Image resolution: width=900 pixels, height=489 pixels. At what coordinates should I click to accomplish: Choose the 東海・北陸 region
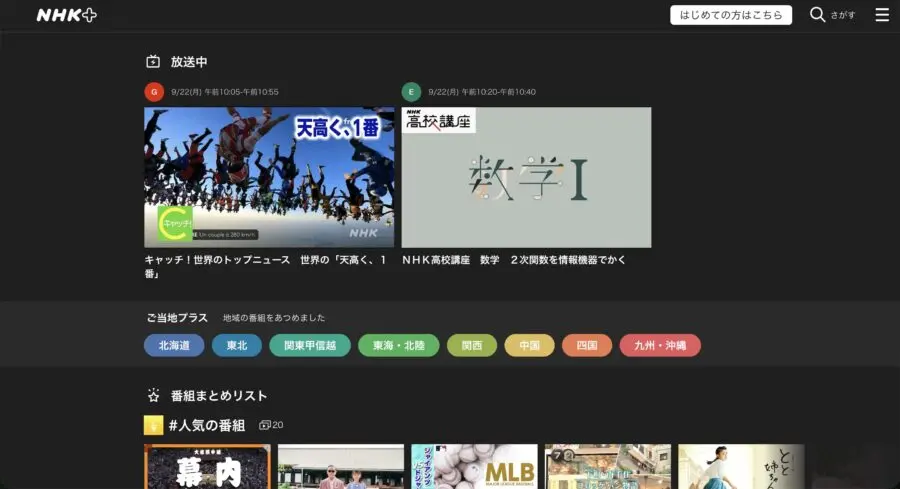pyautogui.click(x=398, y=346)
